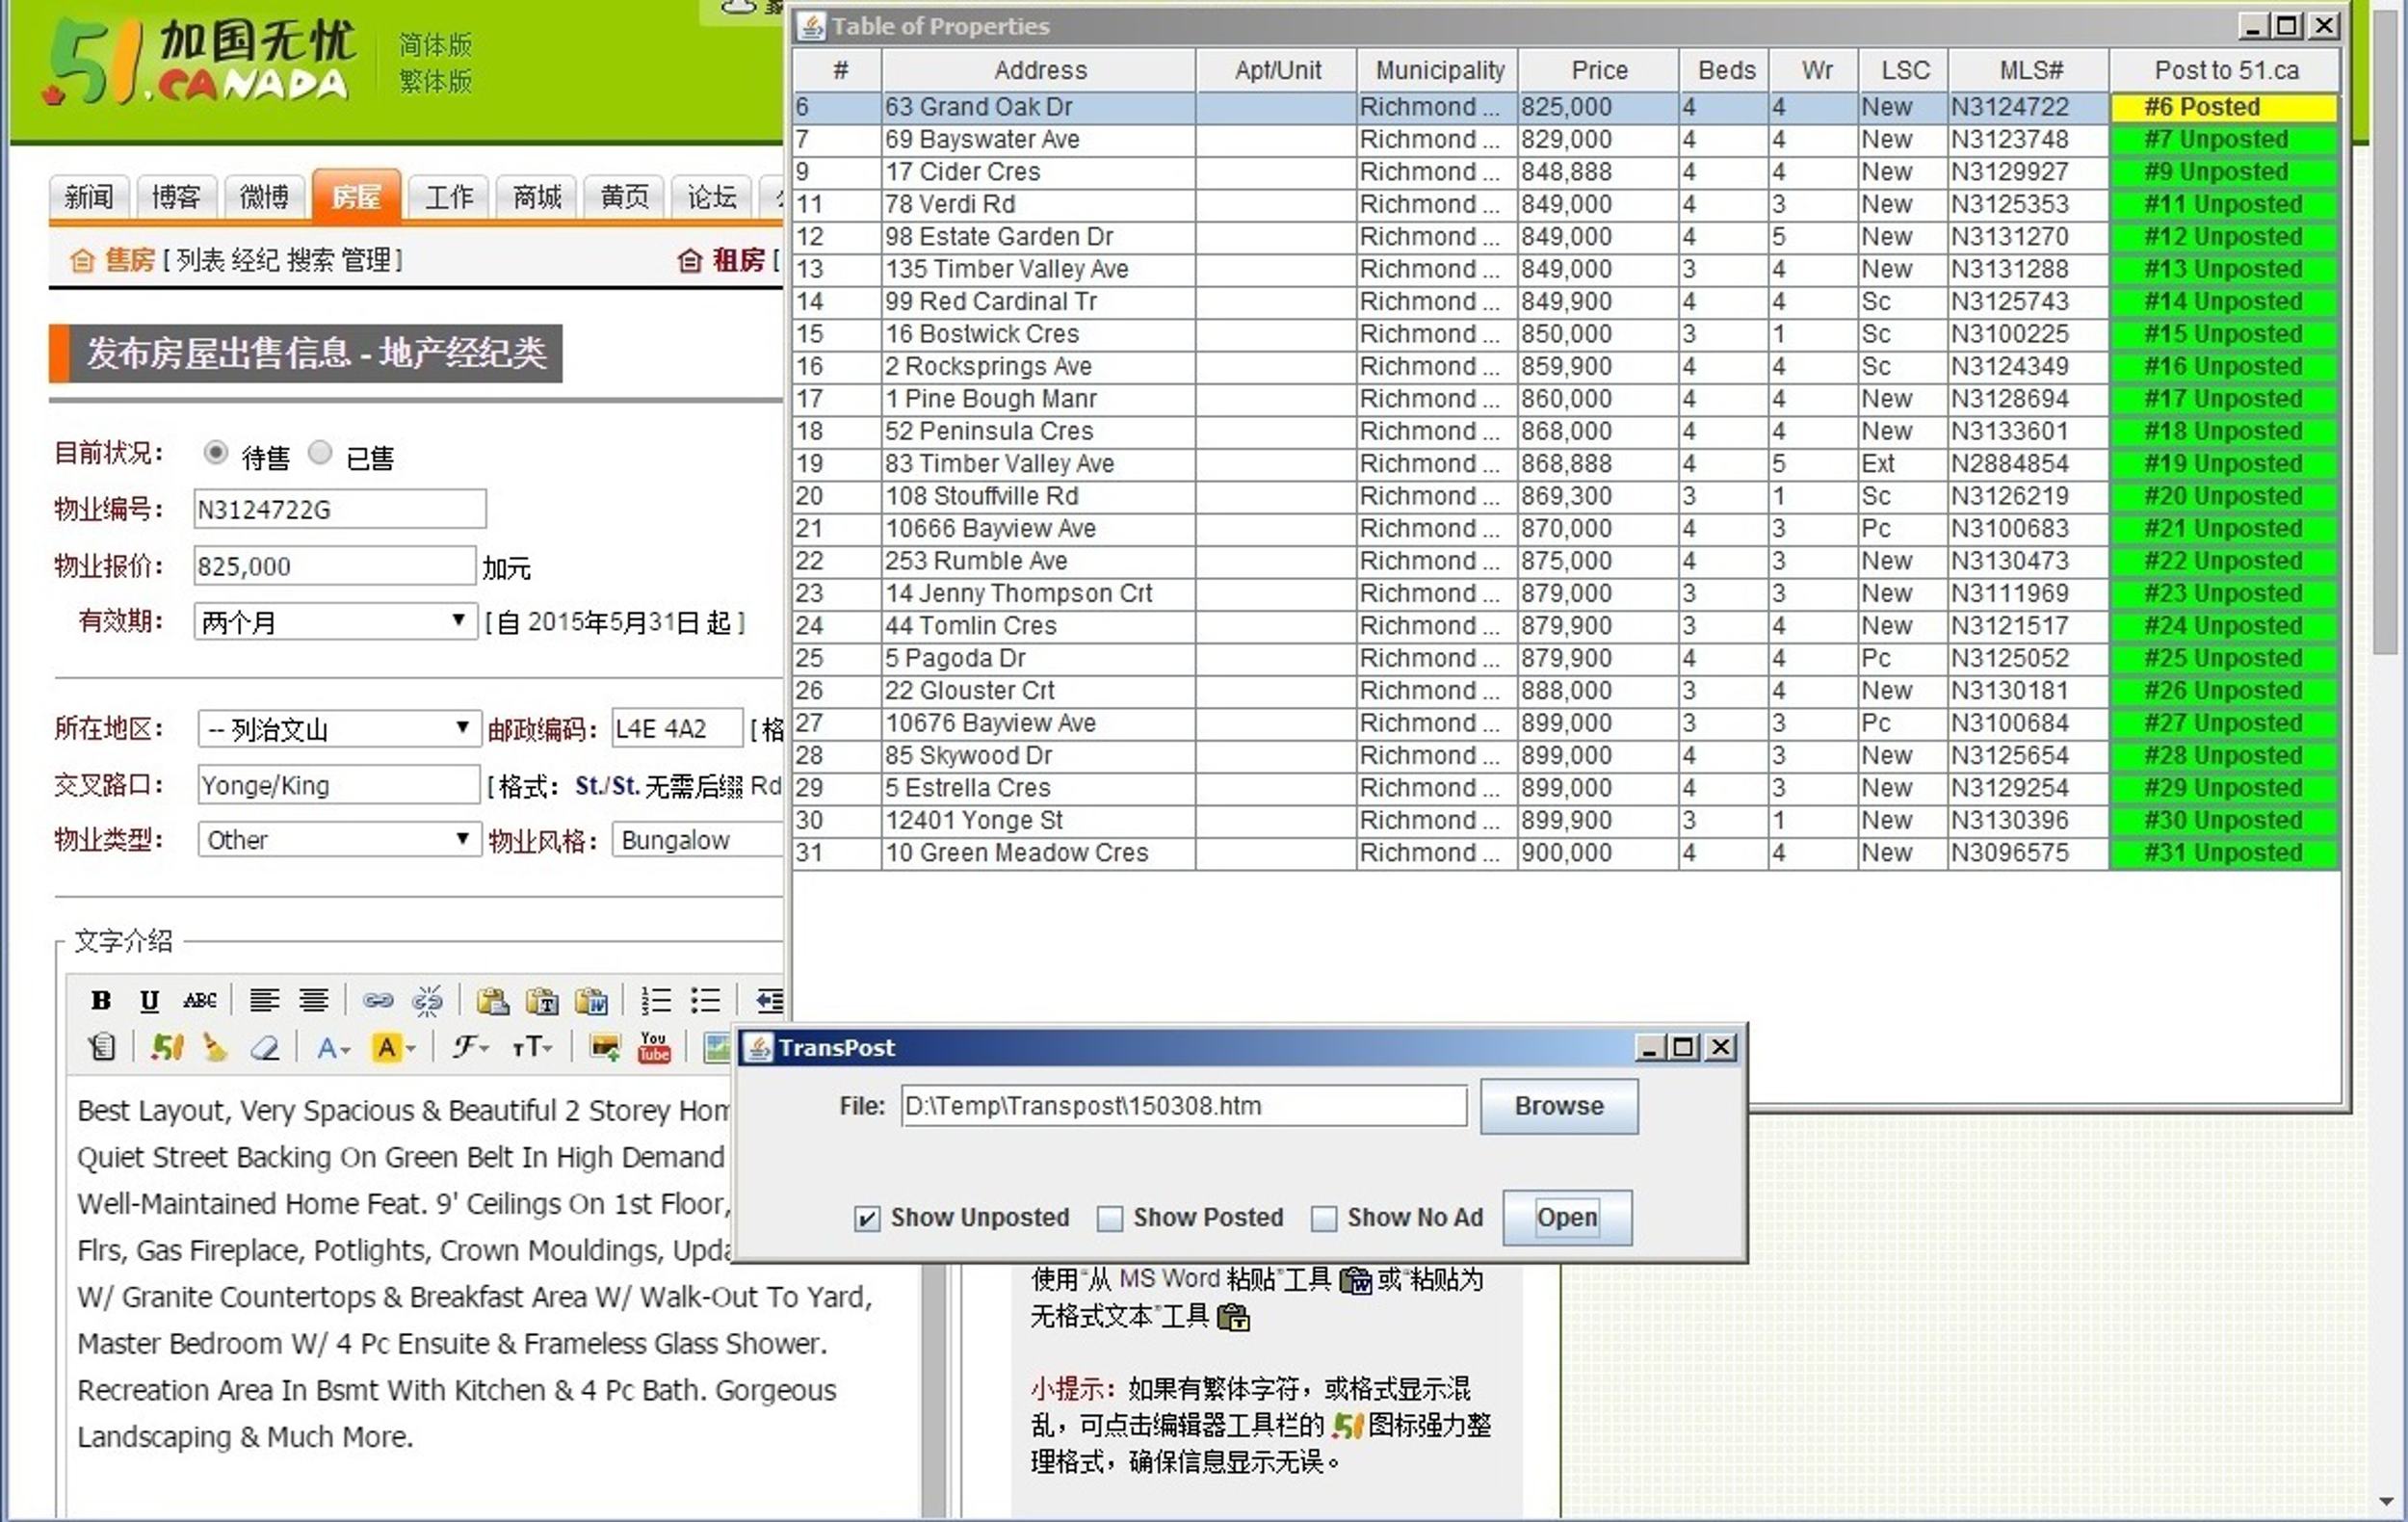Viewport: 2408px width, 1522px height.
Task: Click the #7 Unposted cell for Bayswater Ave
Action: (x=2224, y=139)
